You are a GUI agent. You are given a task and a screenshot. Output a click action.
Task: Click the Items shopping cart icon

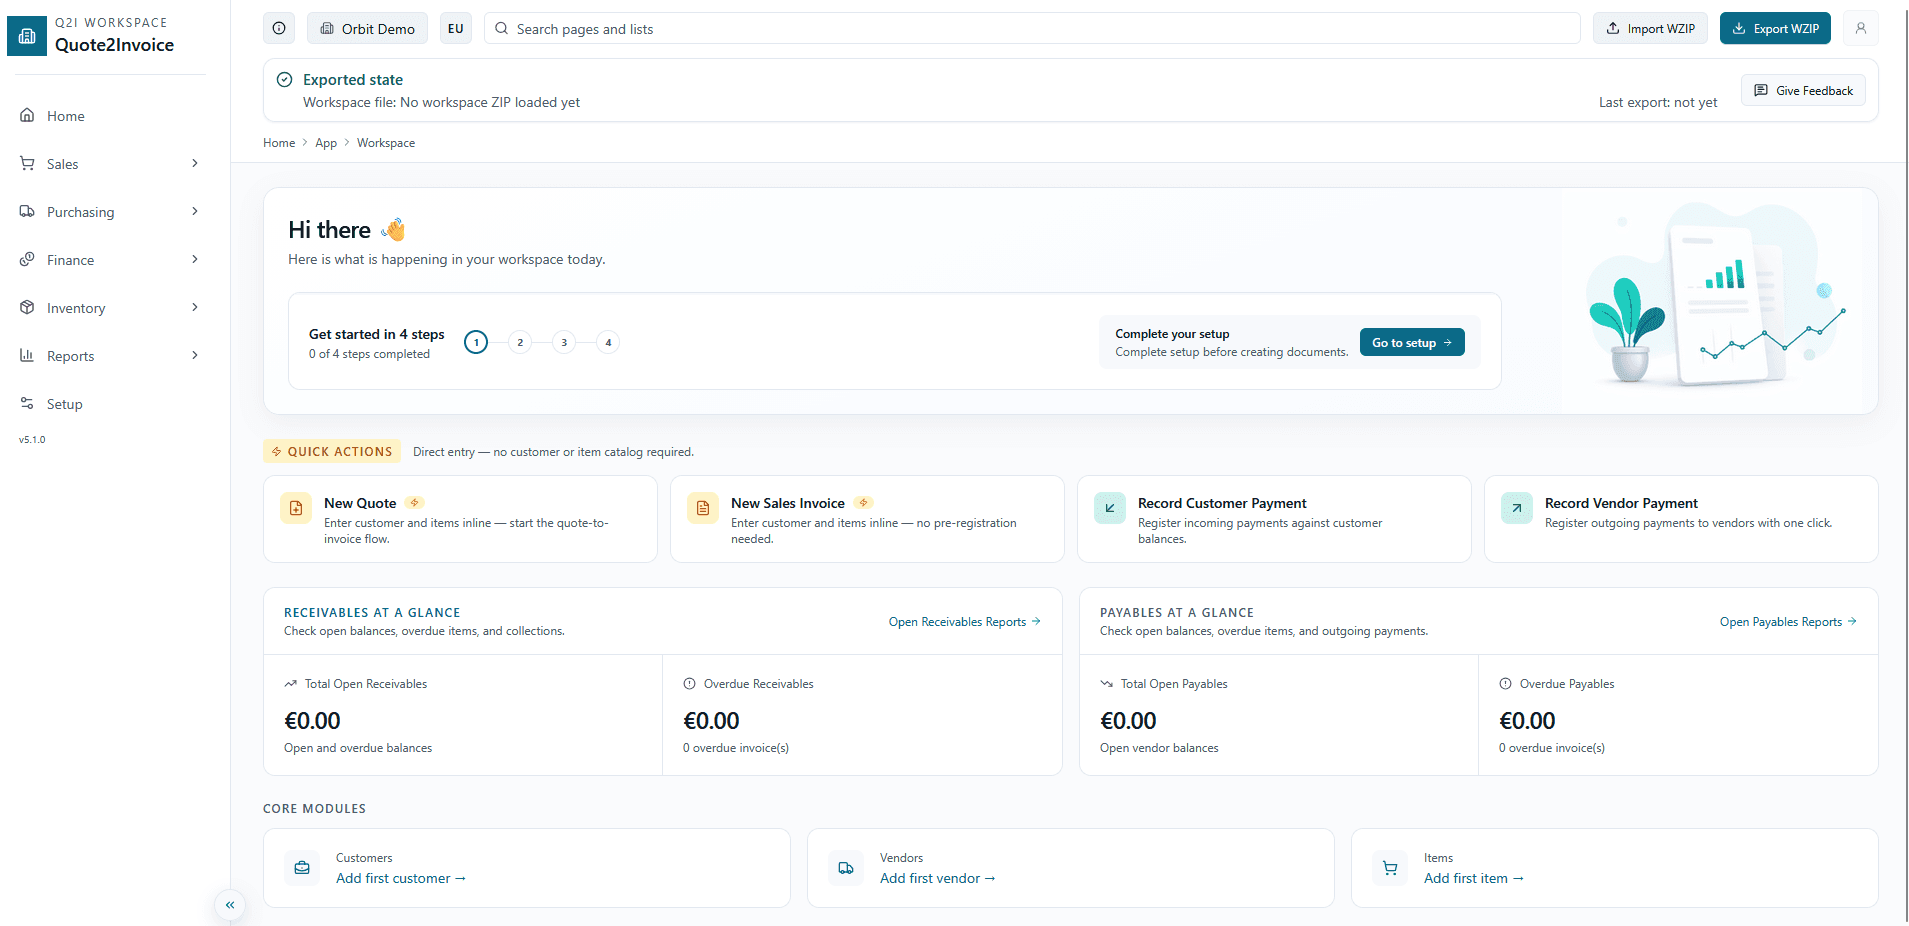tap(1389, 868)
